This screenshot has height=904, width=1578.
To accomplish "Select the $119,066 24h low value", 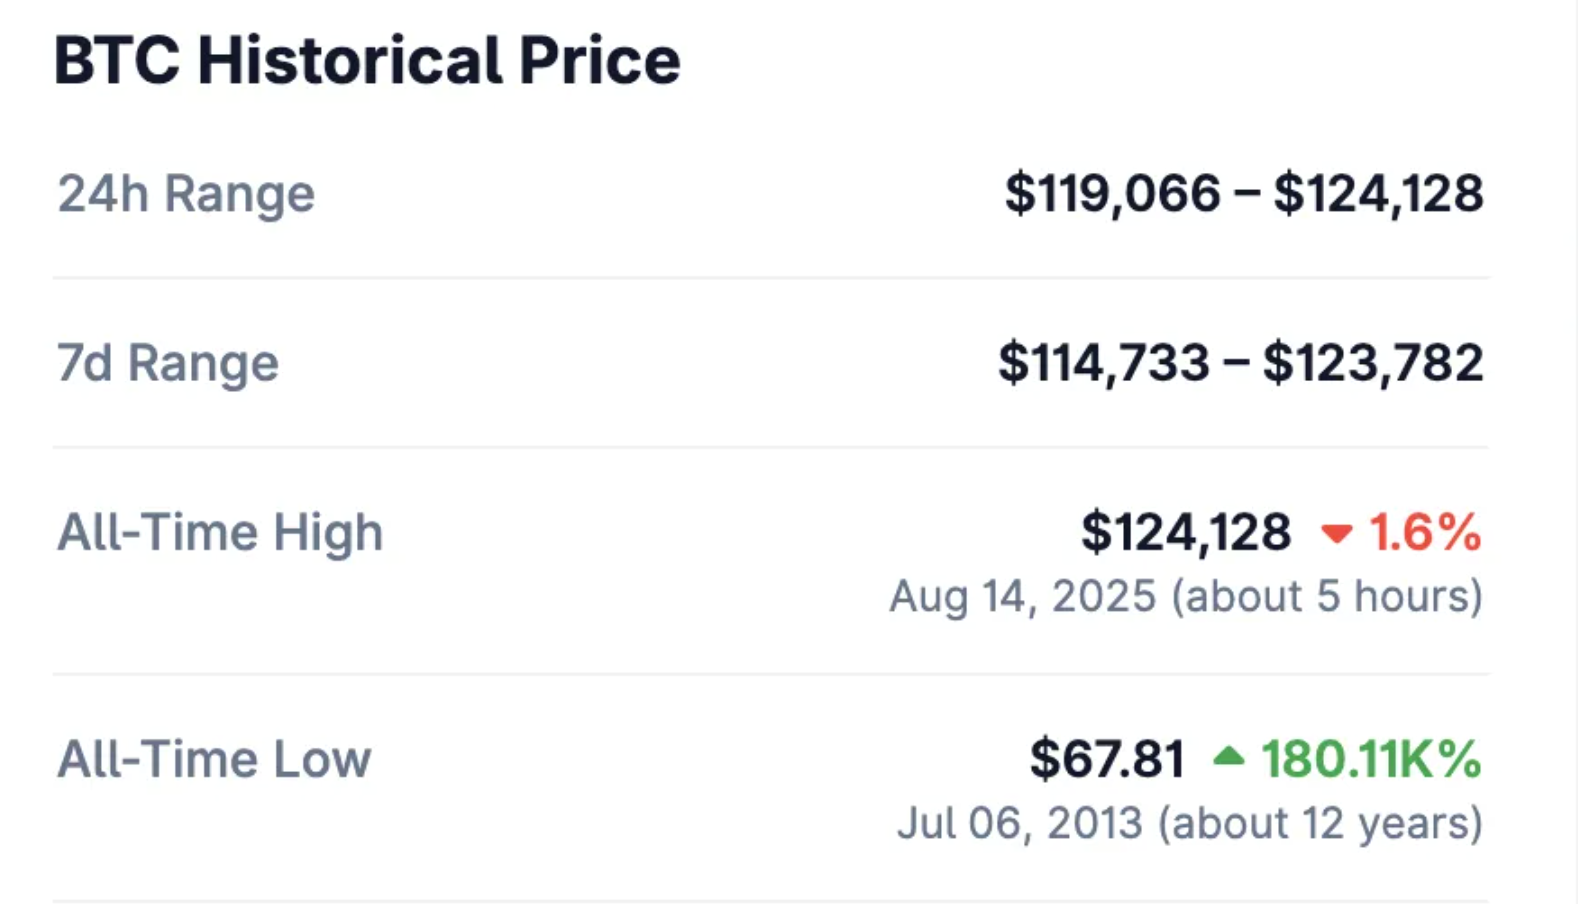I will pos(1113,194).
